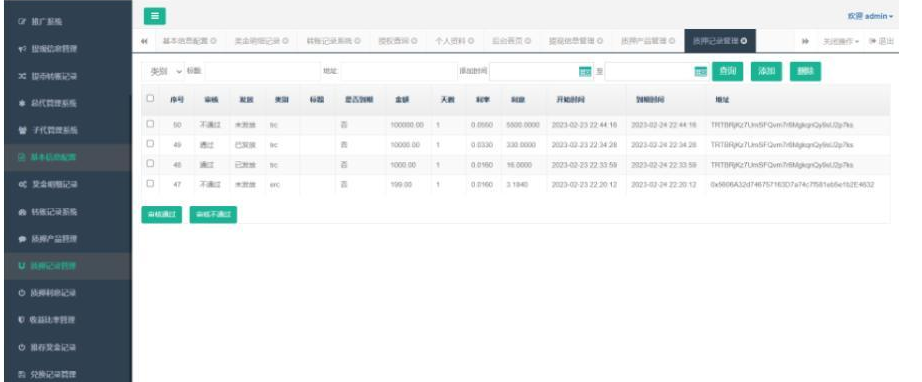Viewport: 922px width, 382px height.
Task: Open the 类别 category dropdown
Action: (x=166, y=72)
